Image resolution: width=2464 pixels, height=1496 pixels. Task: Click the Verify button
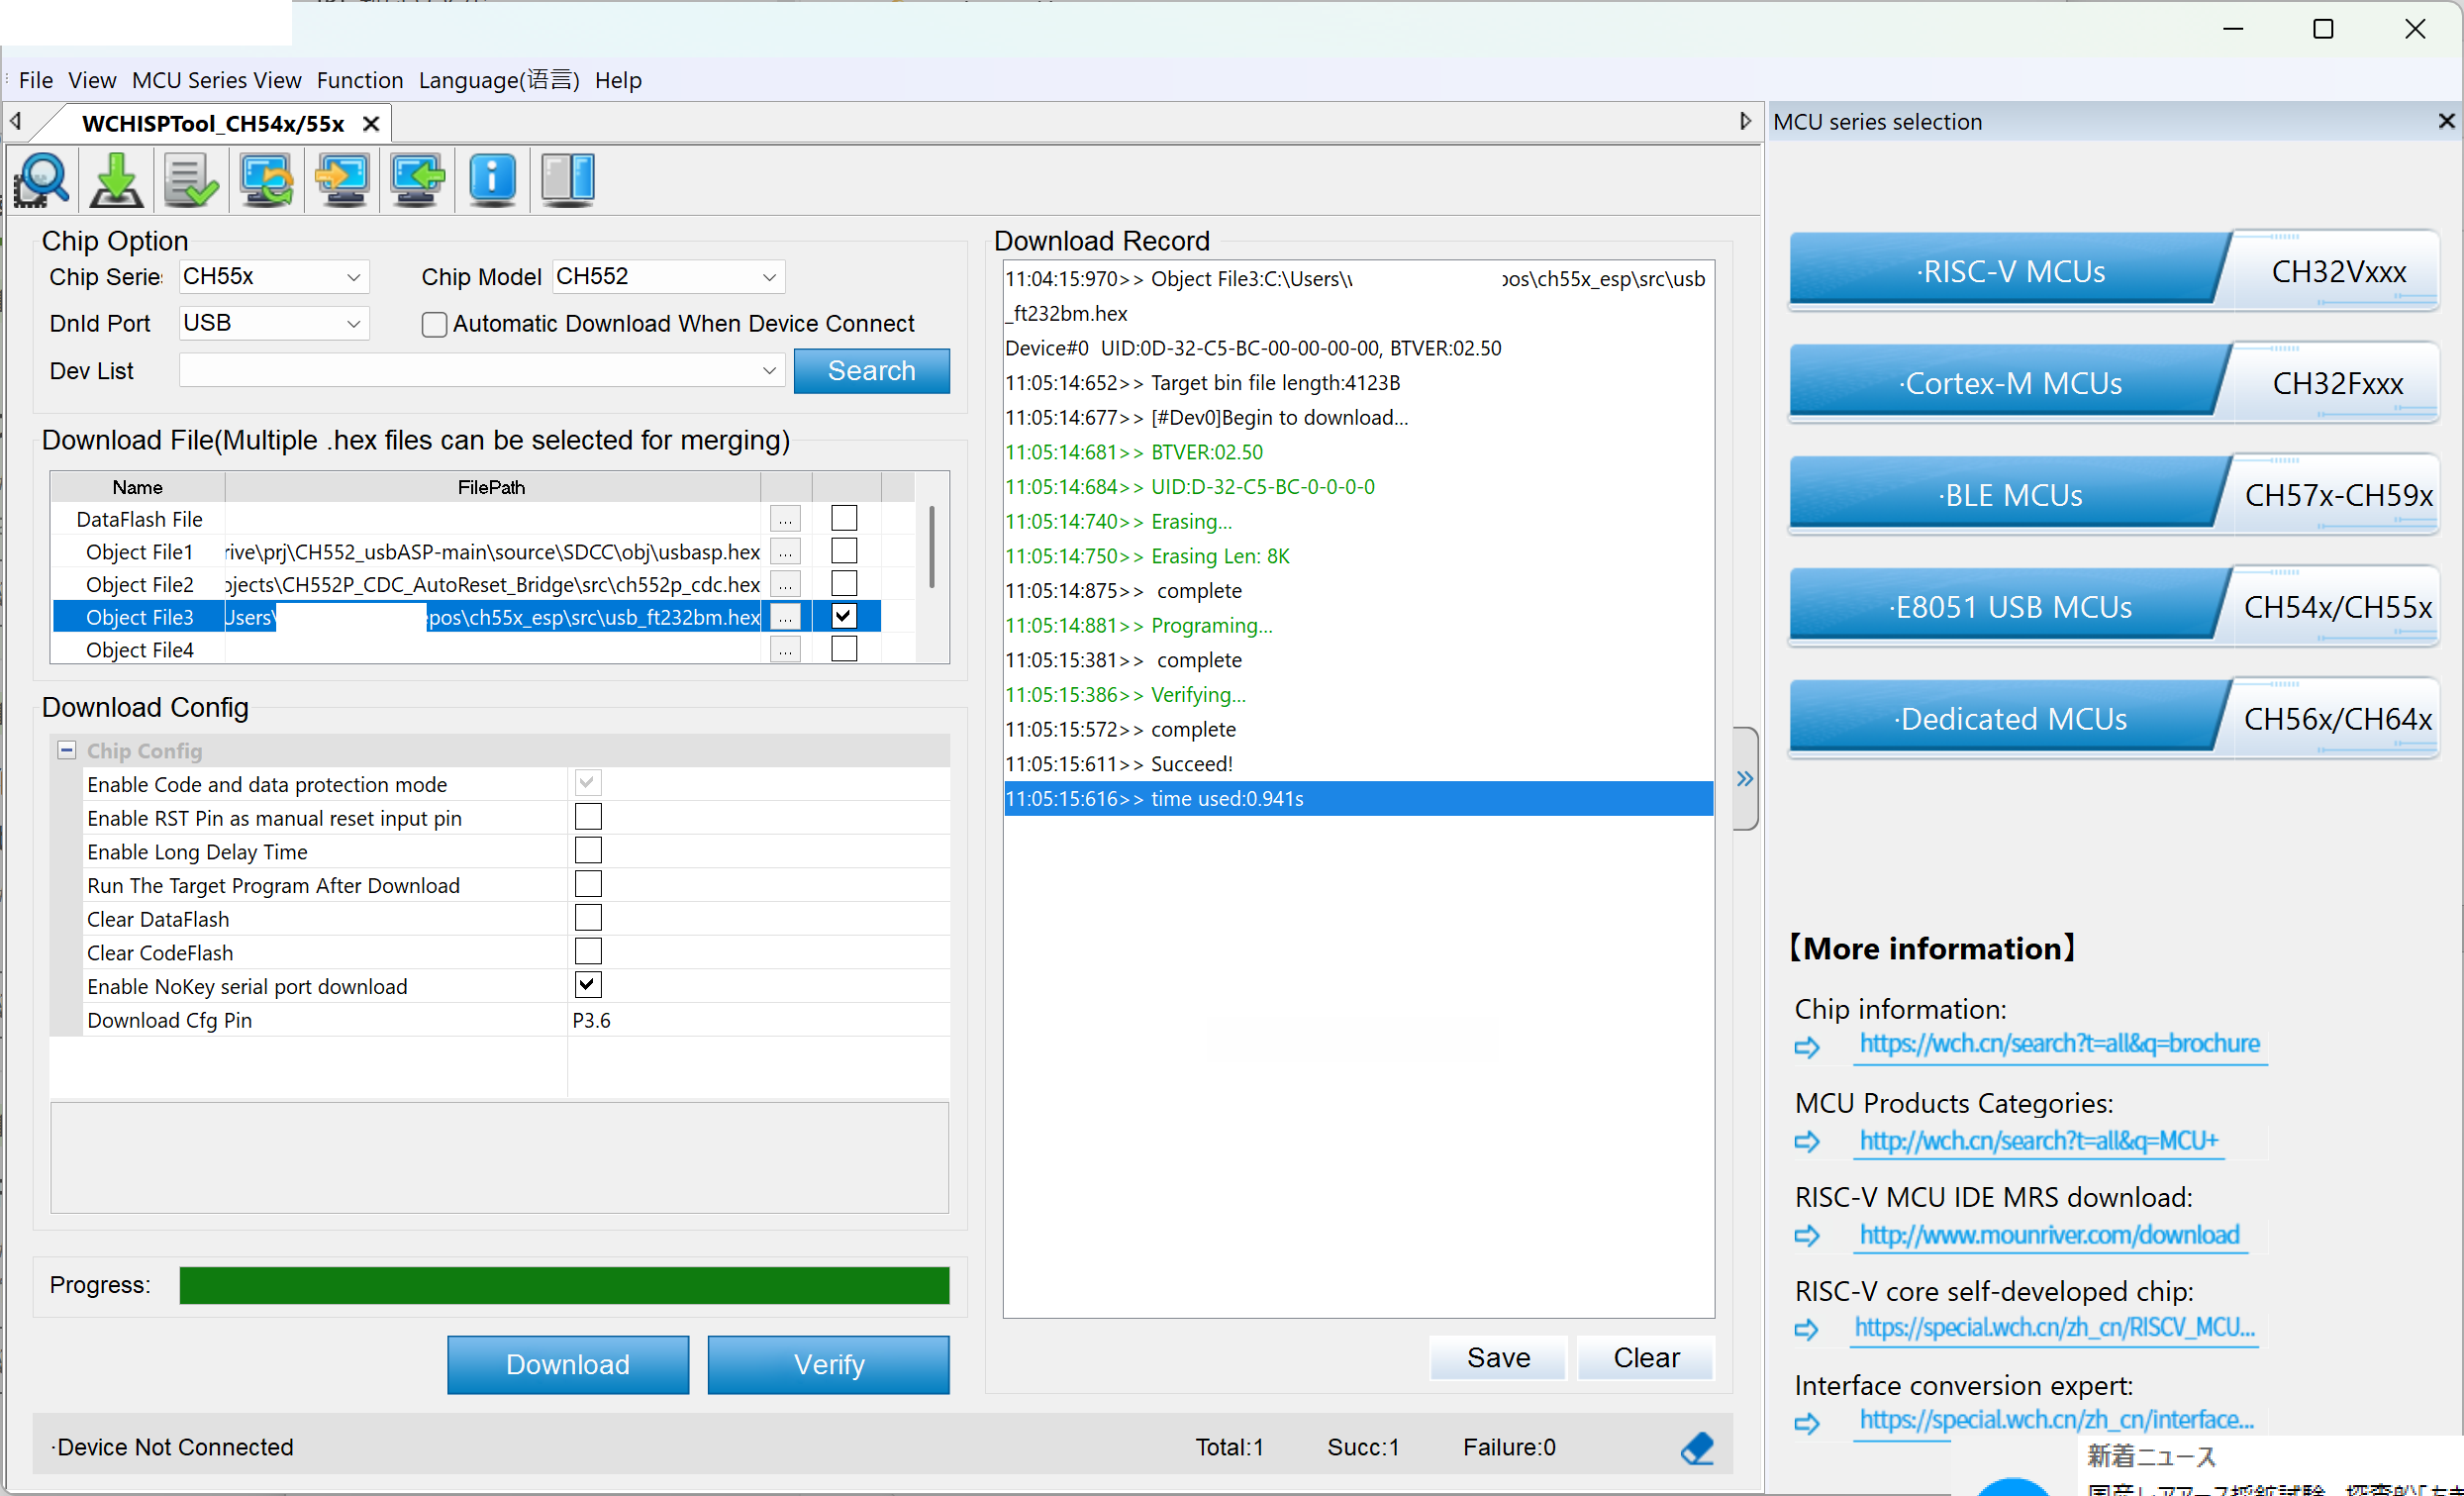828,1364
